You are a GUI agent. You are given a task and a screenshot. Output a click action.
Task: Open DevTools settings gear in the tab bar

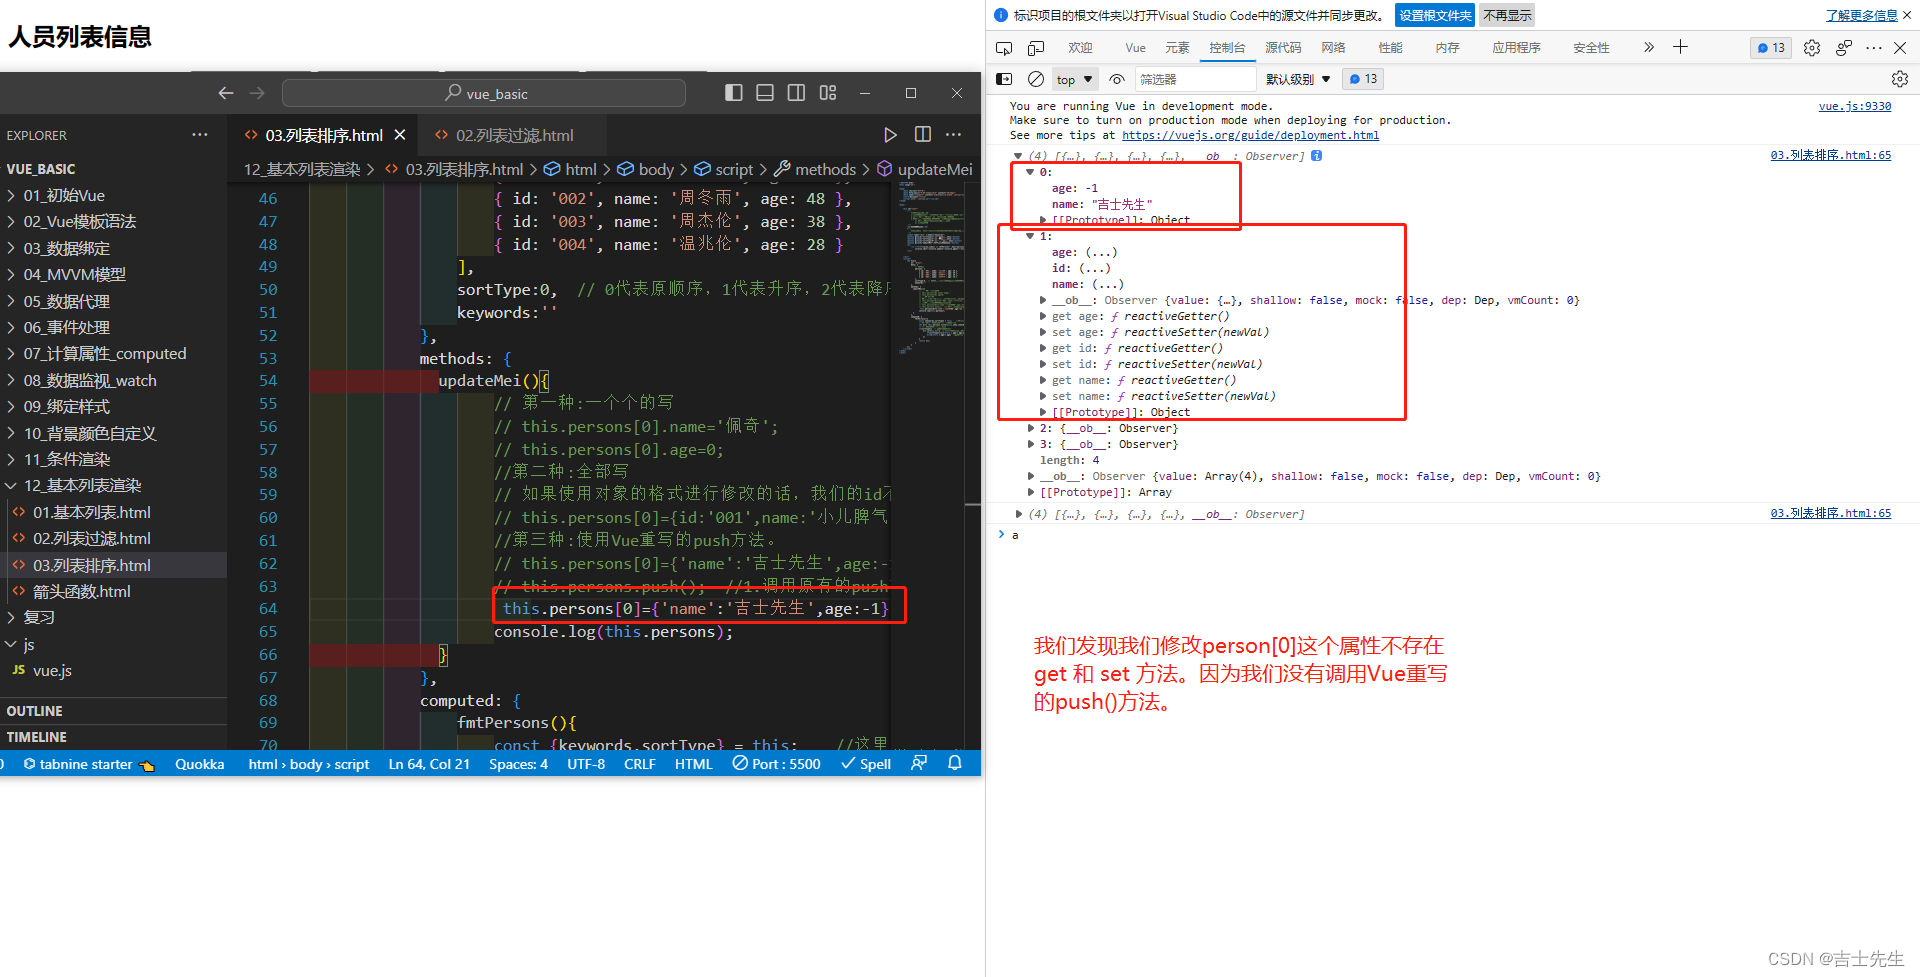click(x=1812, y=48)
